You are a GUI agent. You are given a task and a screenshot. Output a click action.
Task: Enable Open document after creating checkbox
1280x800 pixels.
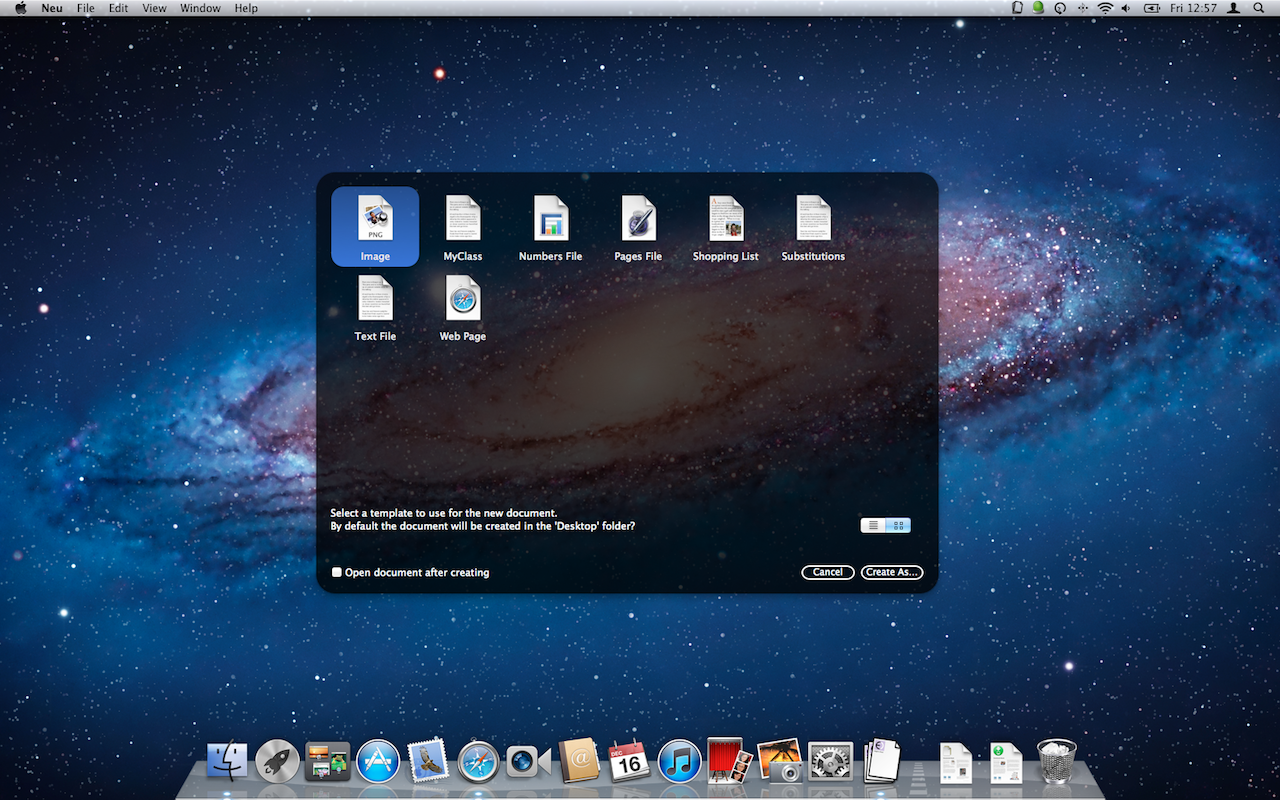337,573
